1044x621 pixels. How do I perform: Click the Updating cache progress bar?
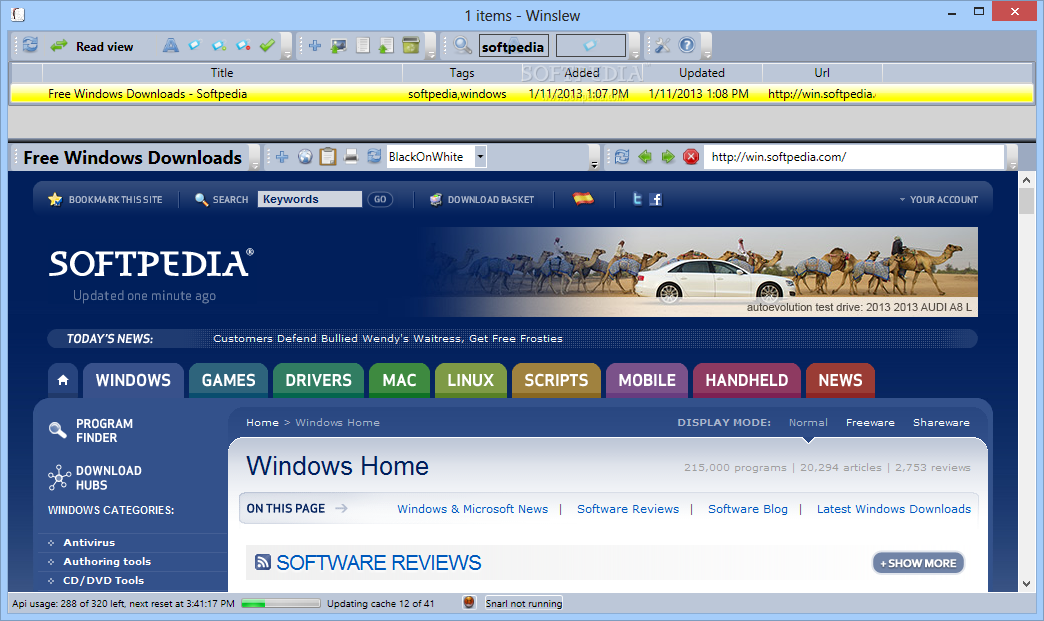[x=280, y=604]
